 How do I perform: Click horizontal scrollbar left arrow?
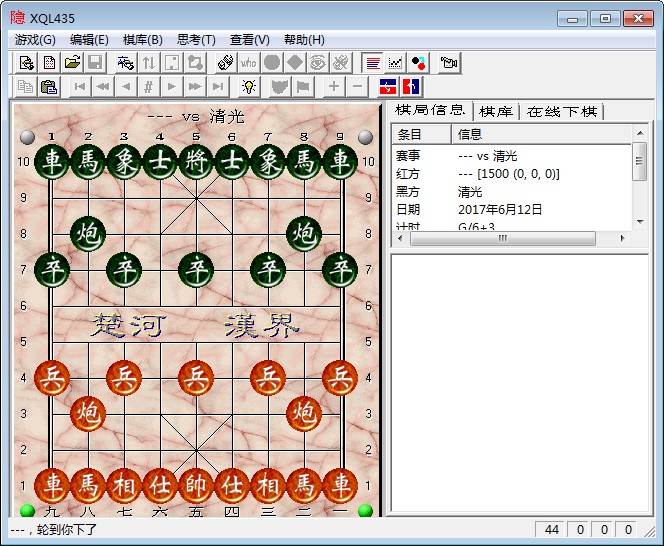pos(400,238)
